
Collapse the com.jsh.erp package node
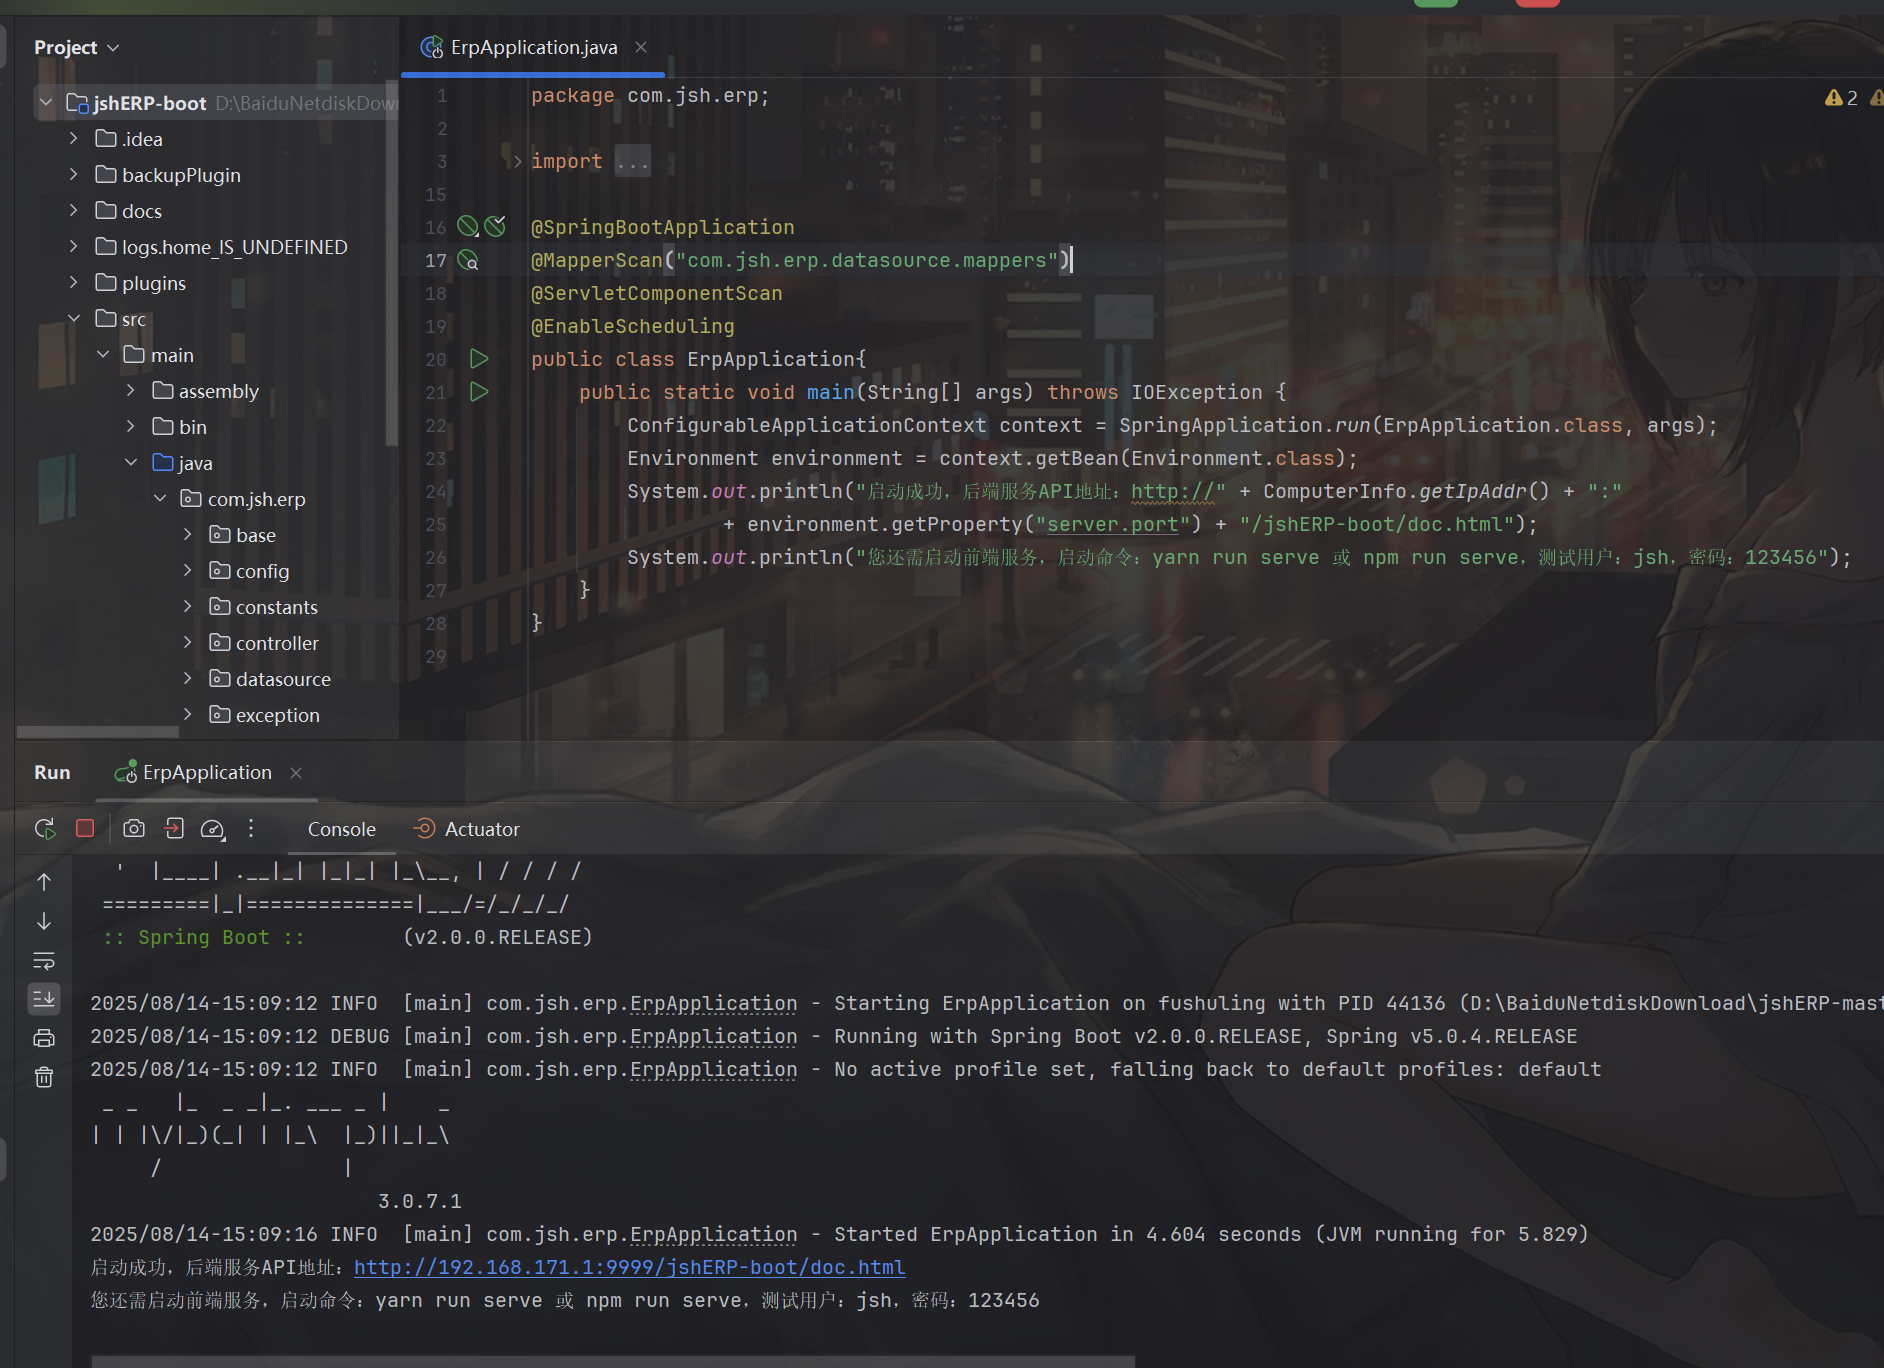(160, 499)
